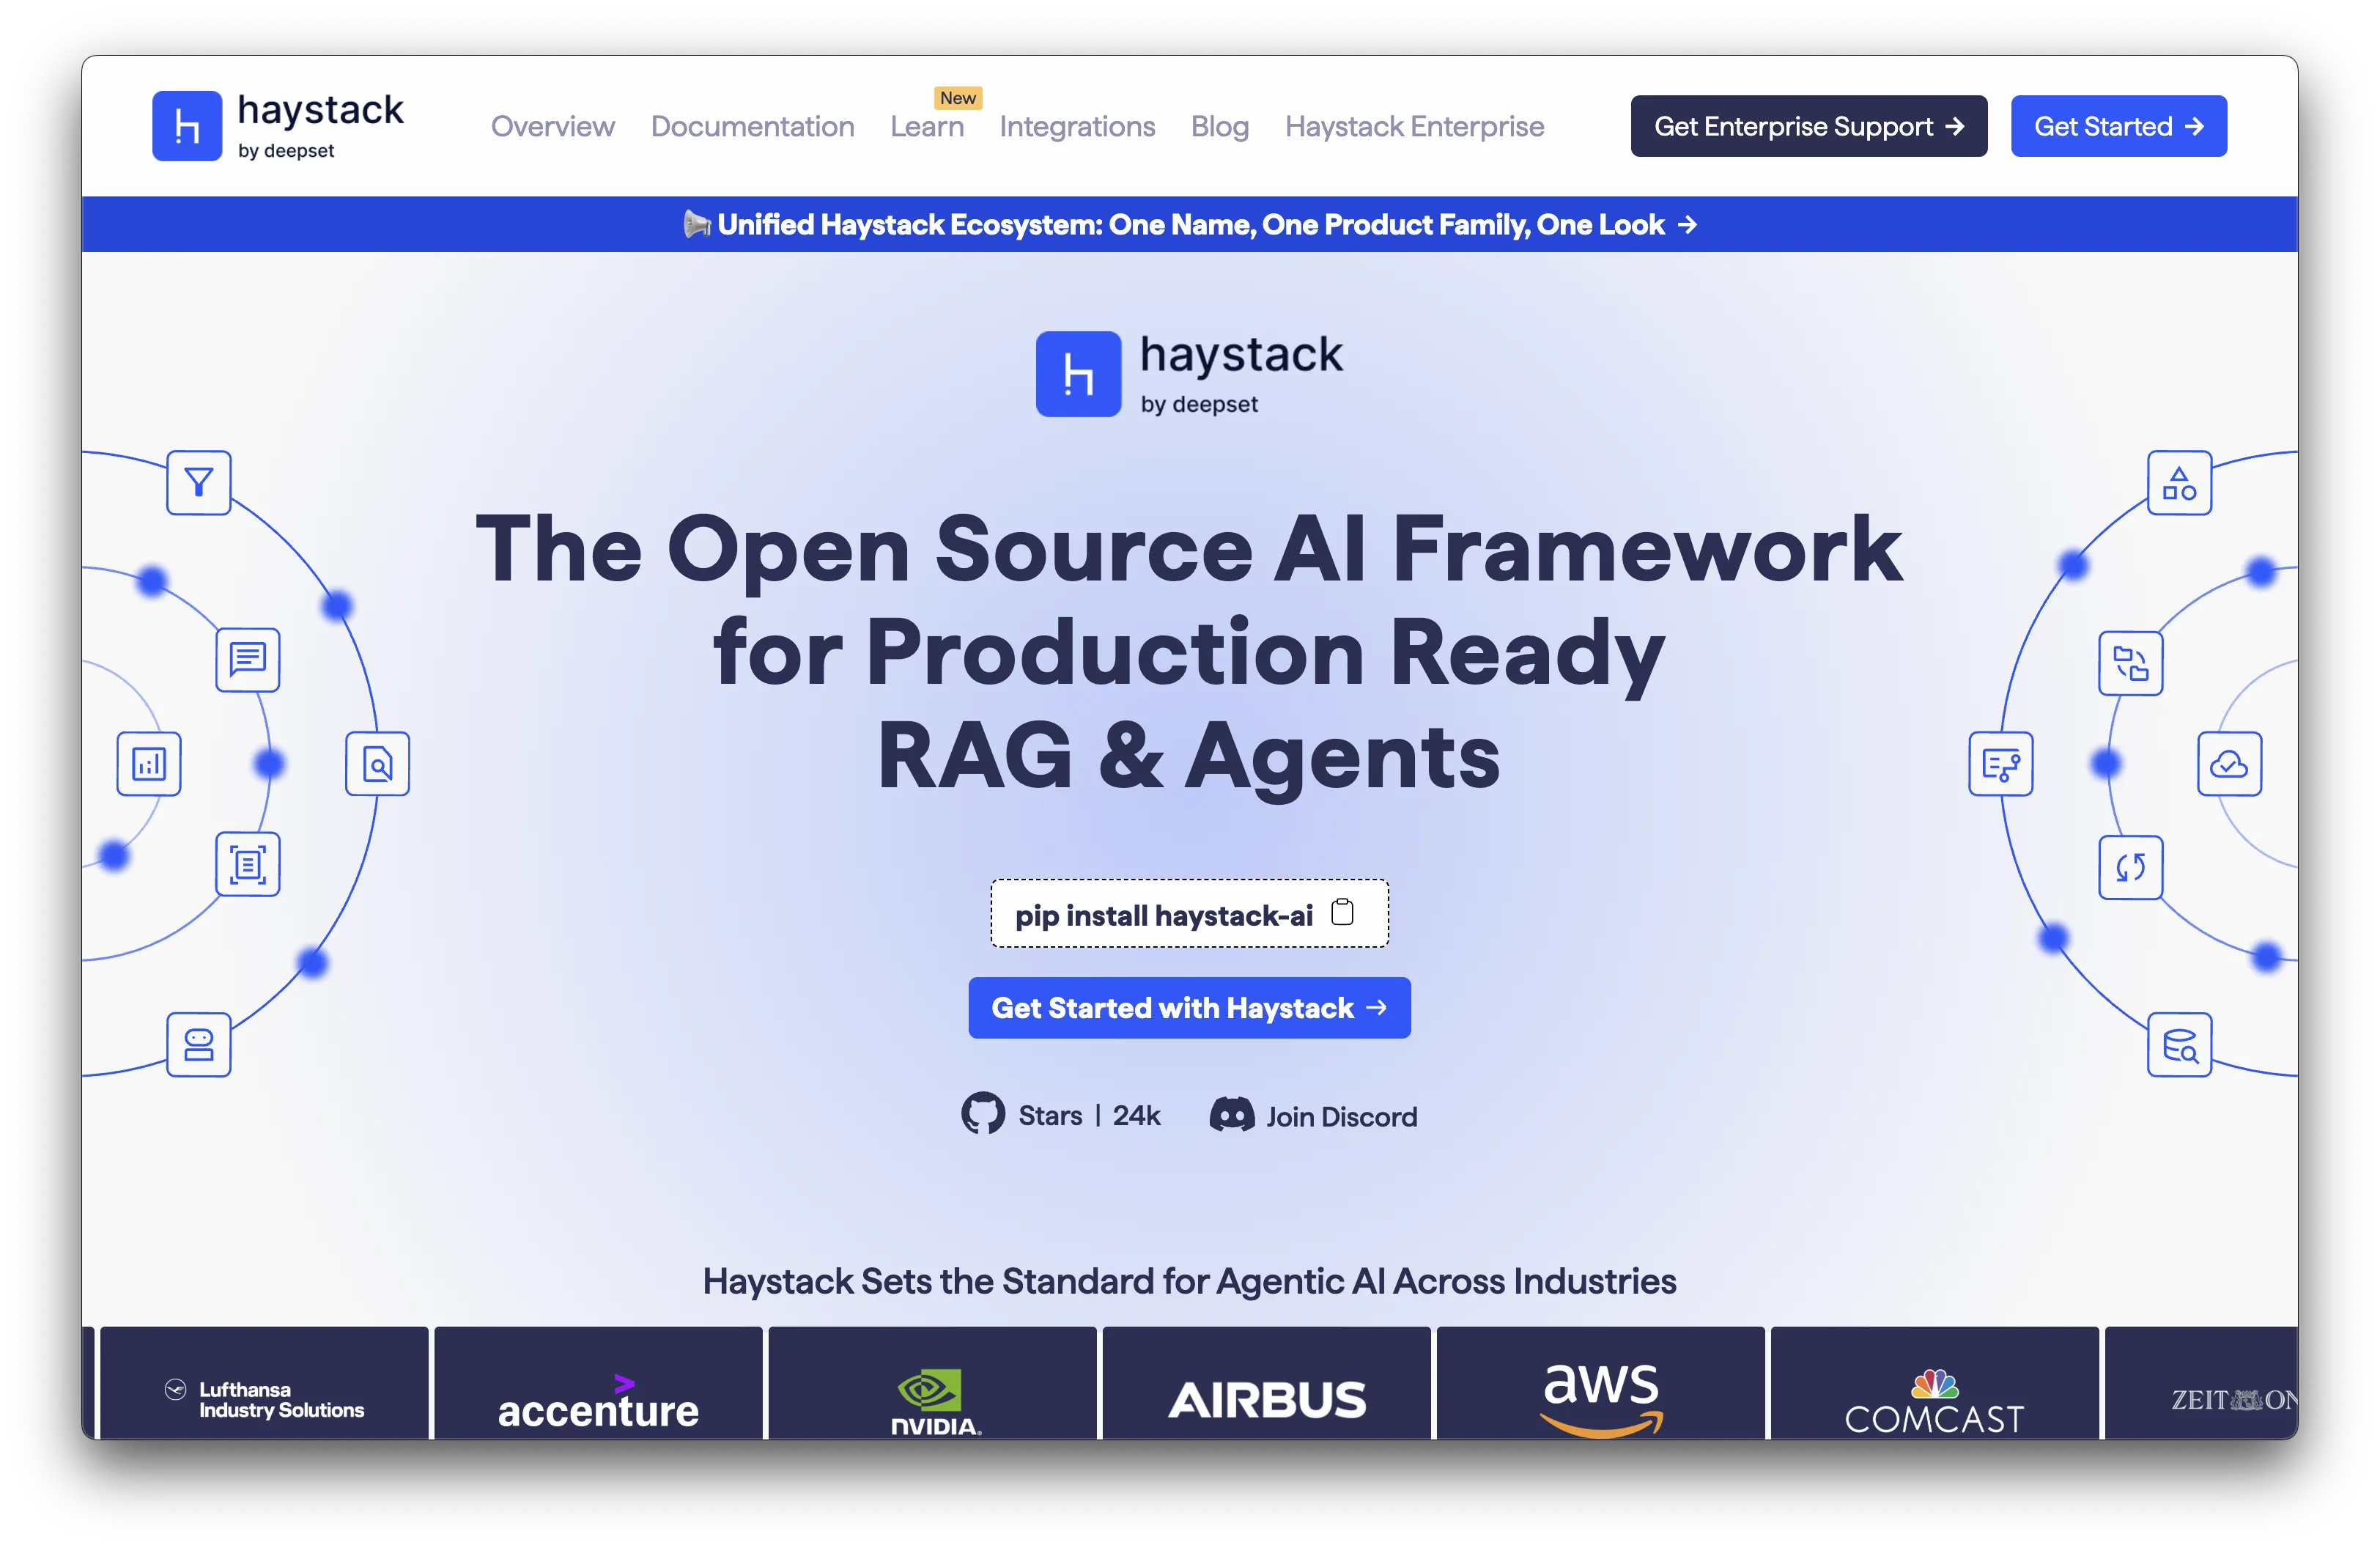Click the Discord logo icon
This screenshot has width=2380, height=1548.
tap(1231, 1115)
